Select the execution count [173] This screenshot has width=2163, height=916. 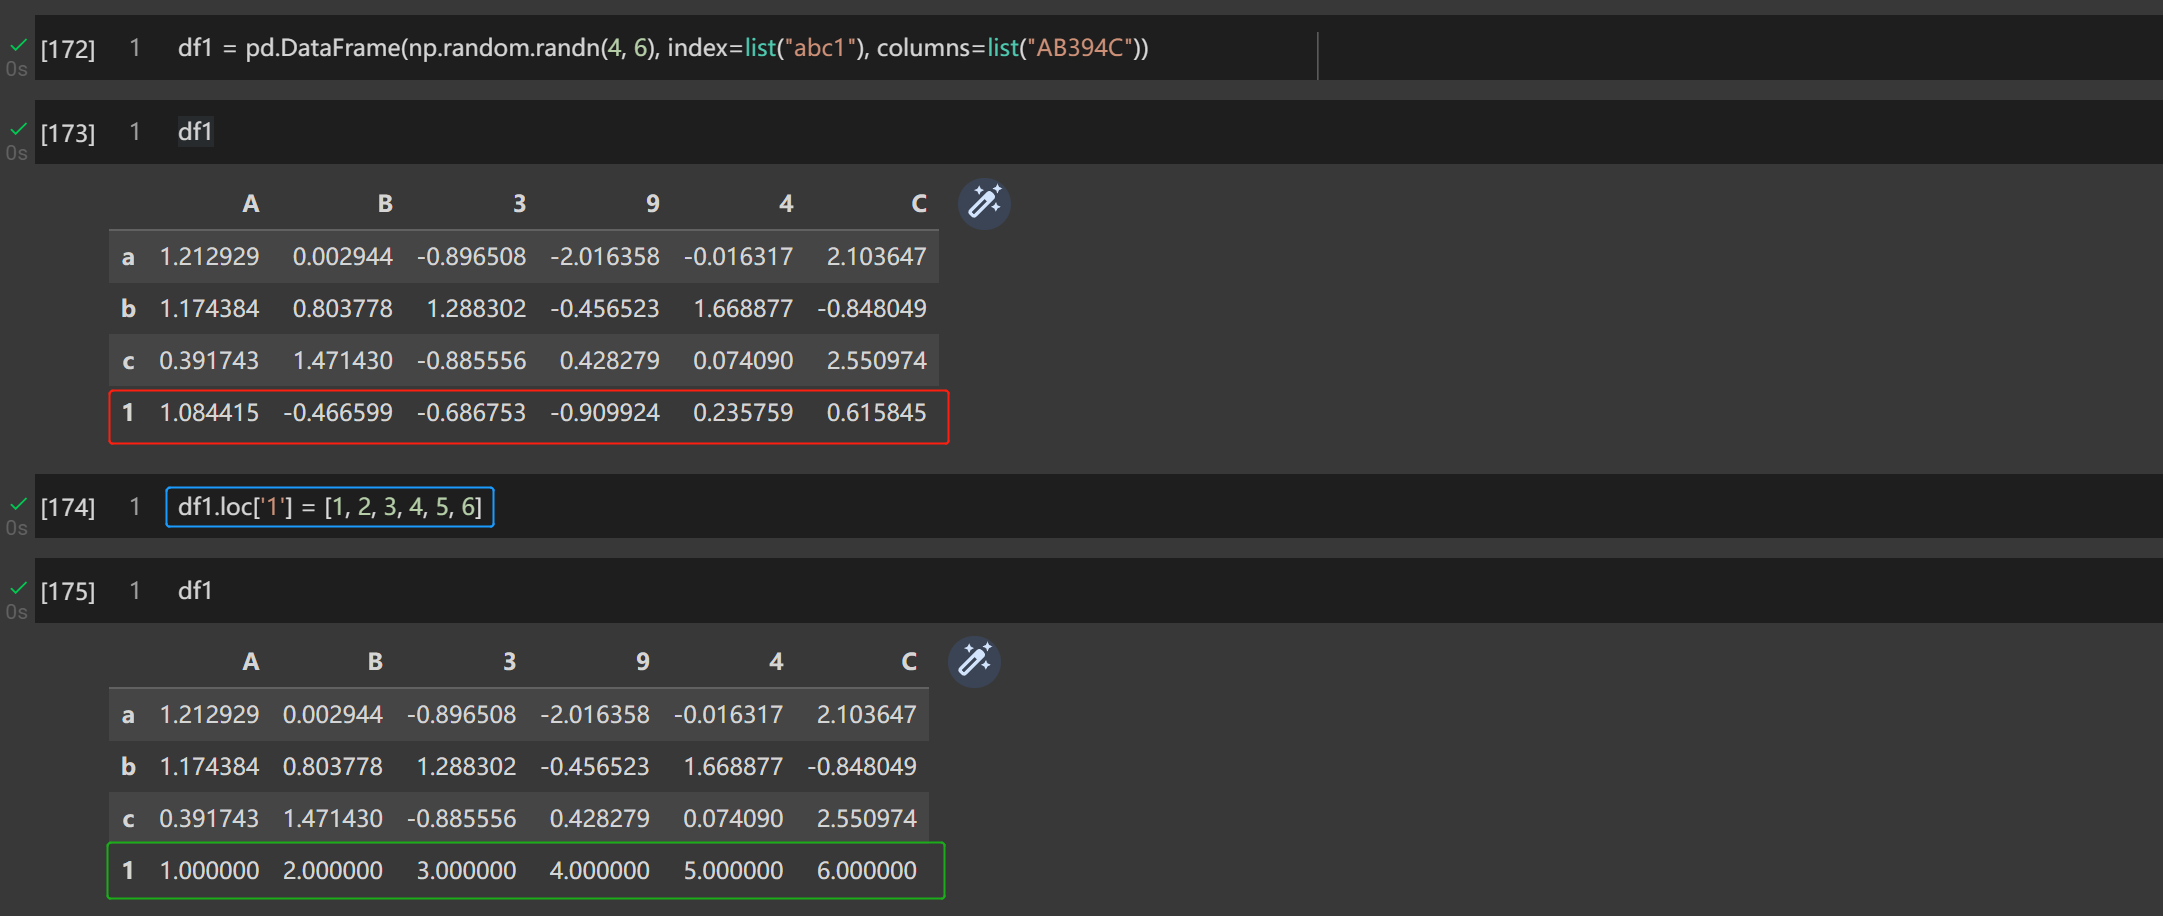pyautogui.click(x=68, y=133)
